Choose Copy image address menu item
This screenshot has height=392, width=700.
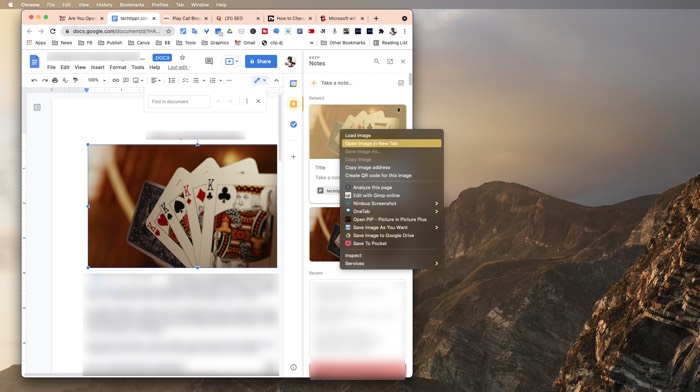(392, 167)
